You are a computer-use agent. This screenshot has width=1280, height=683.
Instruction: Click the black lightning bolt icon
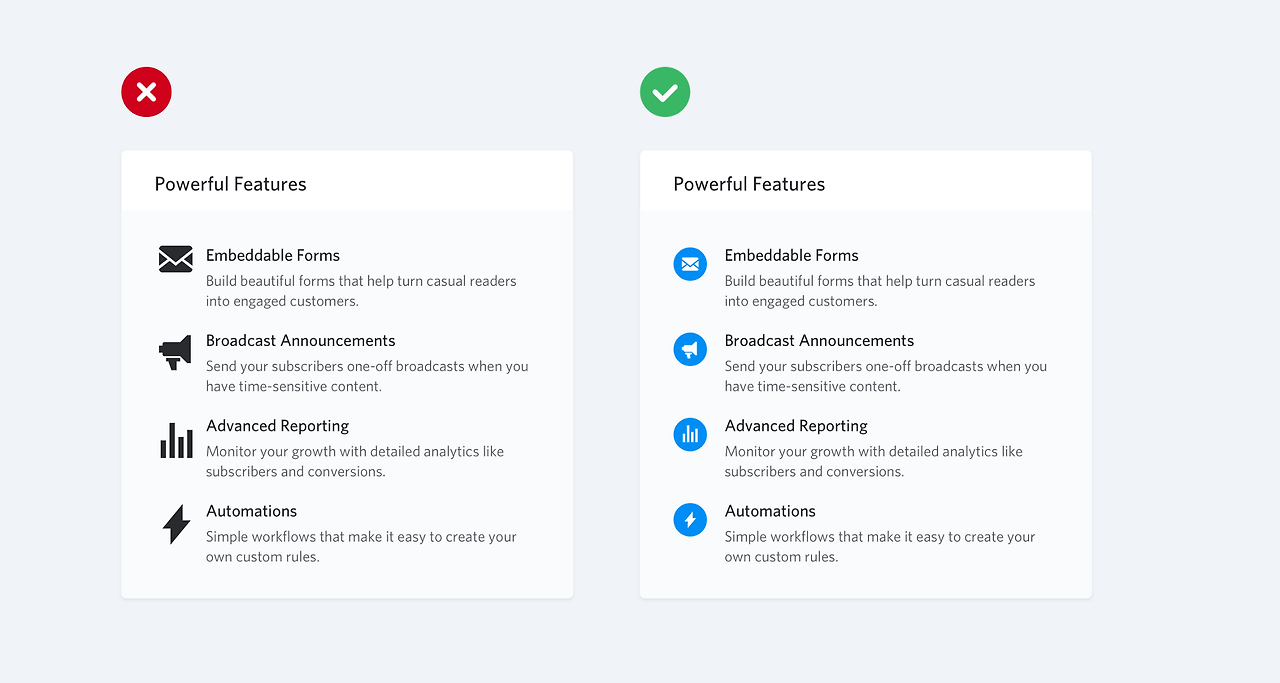[176, 524]
